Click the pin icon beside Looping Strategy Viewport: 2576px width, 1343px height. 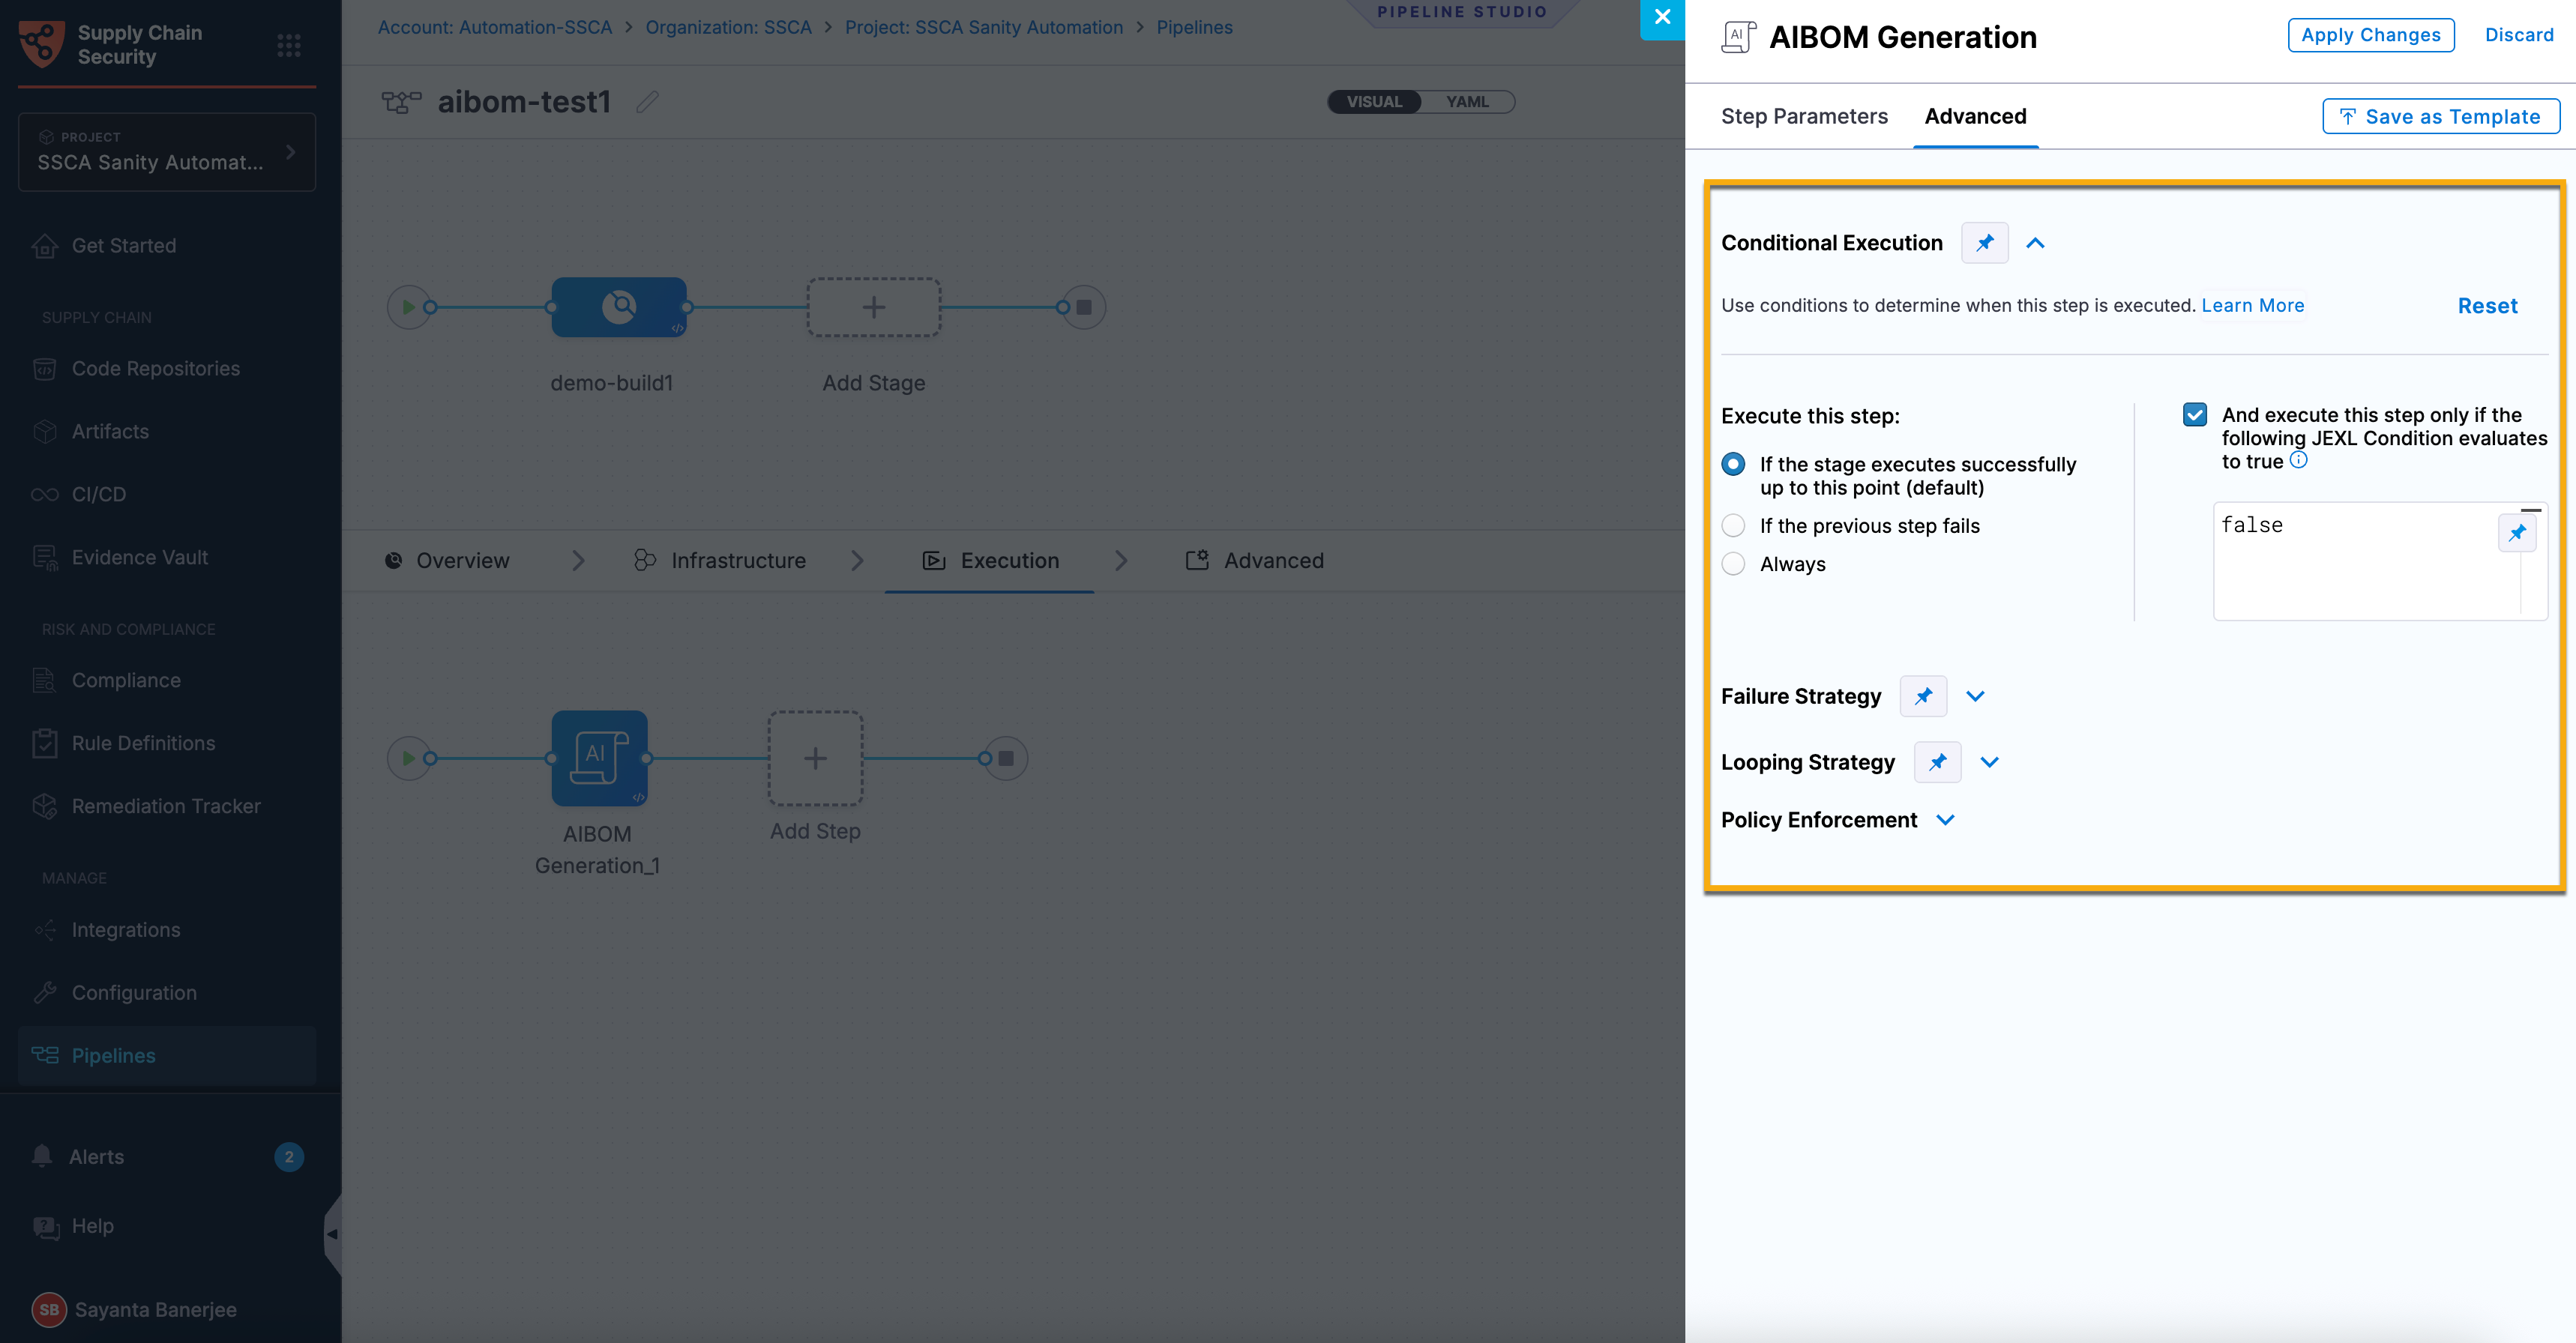point(1937,762)
